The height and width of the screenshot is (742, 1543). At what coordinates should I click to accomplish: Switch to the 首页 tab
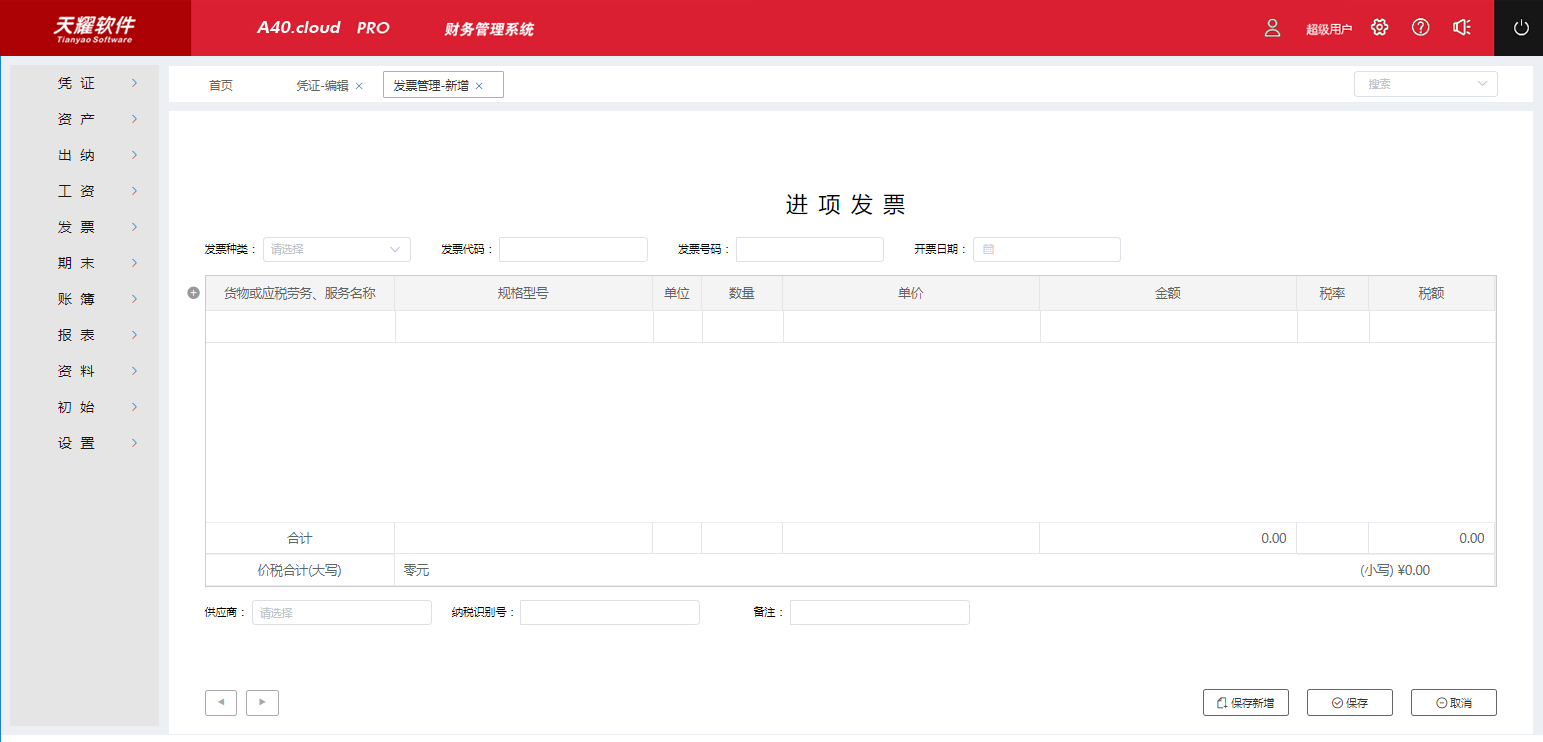tap(221, 86)
